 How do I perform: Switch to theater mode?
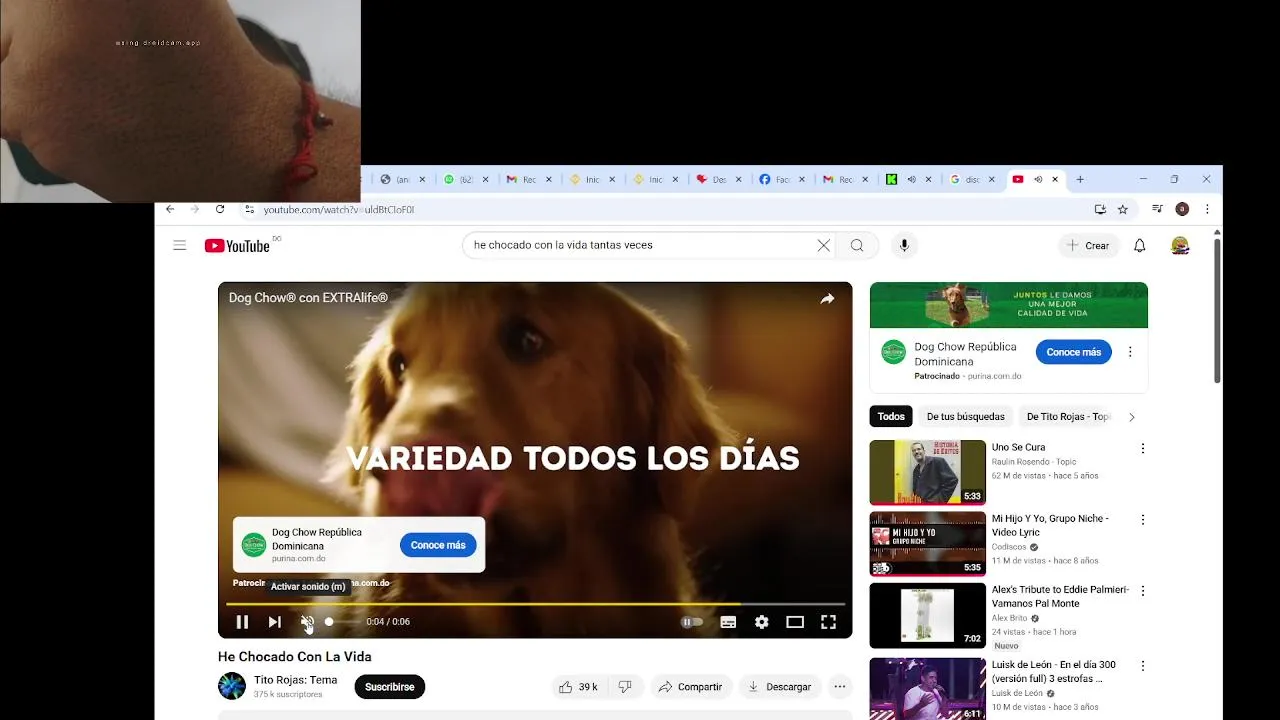coord(795,622)
